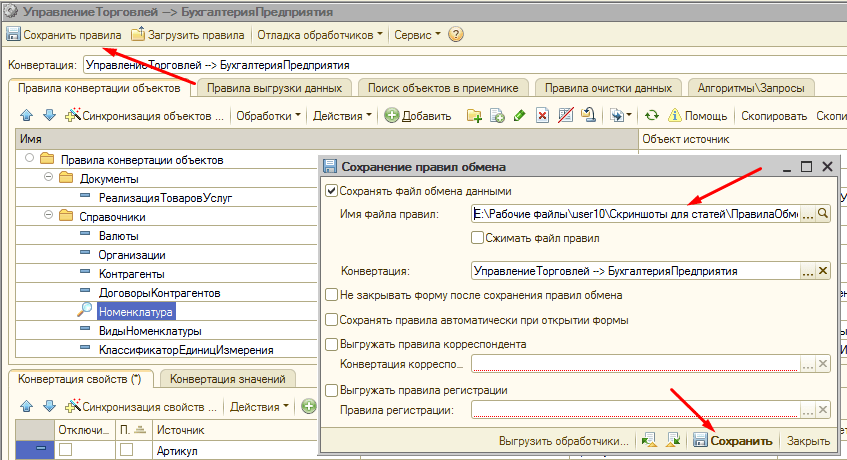The image size is (847, 460).
Task: Click 'Синхронизация свойств' wand icon
Action: click(x=73, y=406)
